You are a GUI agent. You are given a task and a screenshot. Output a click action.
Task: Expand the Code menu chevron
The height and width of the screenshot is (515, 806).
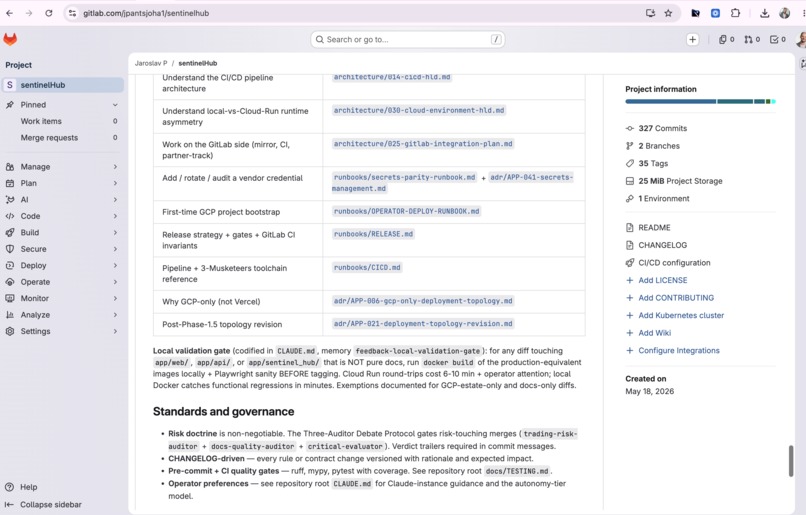115,216
